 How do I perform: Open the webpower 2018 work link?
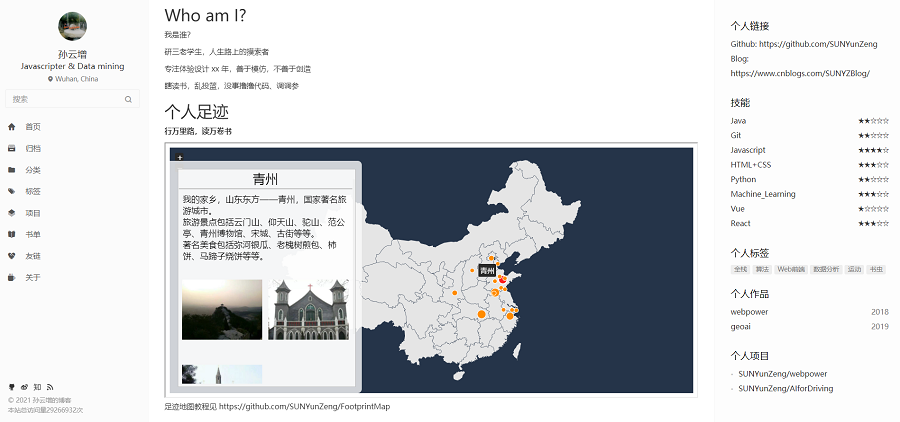[749, 311]
